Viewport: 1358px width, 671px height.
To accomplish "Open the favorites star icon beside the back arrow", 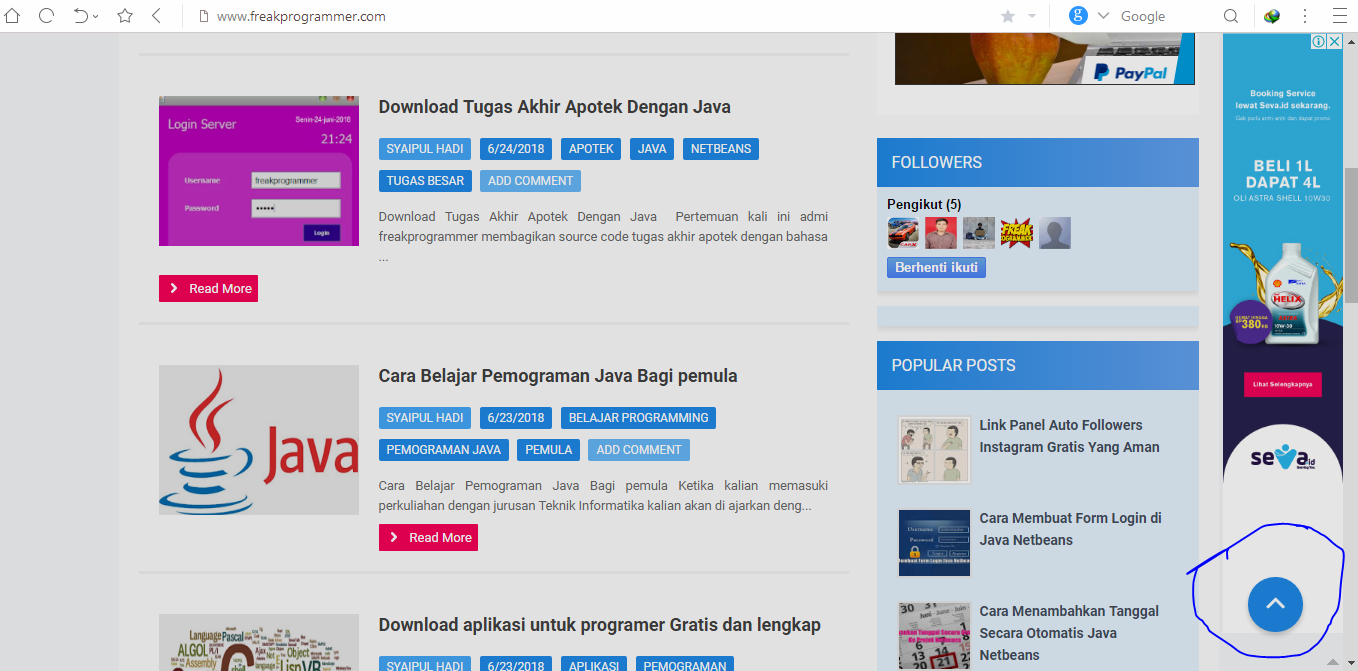I will coord(125,16).
